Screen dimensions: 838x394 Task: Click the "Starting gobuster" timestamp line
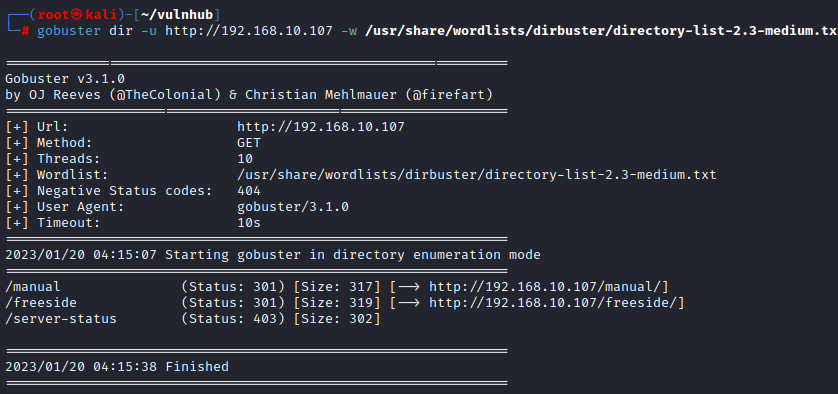273,254
